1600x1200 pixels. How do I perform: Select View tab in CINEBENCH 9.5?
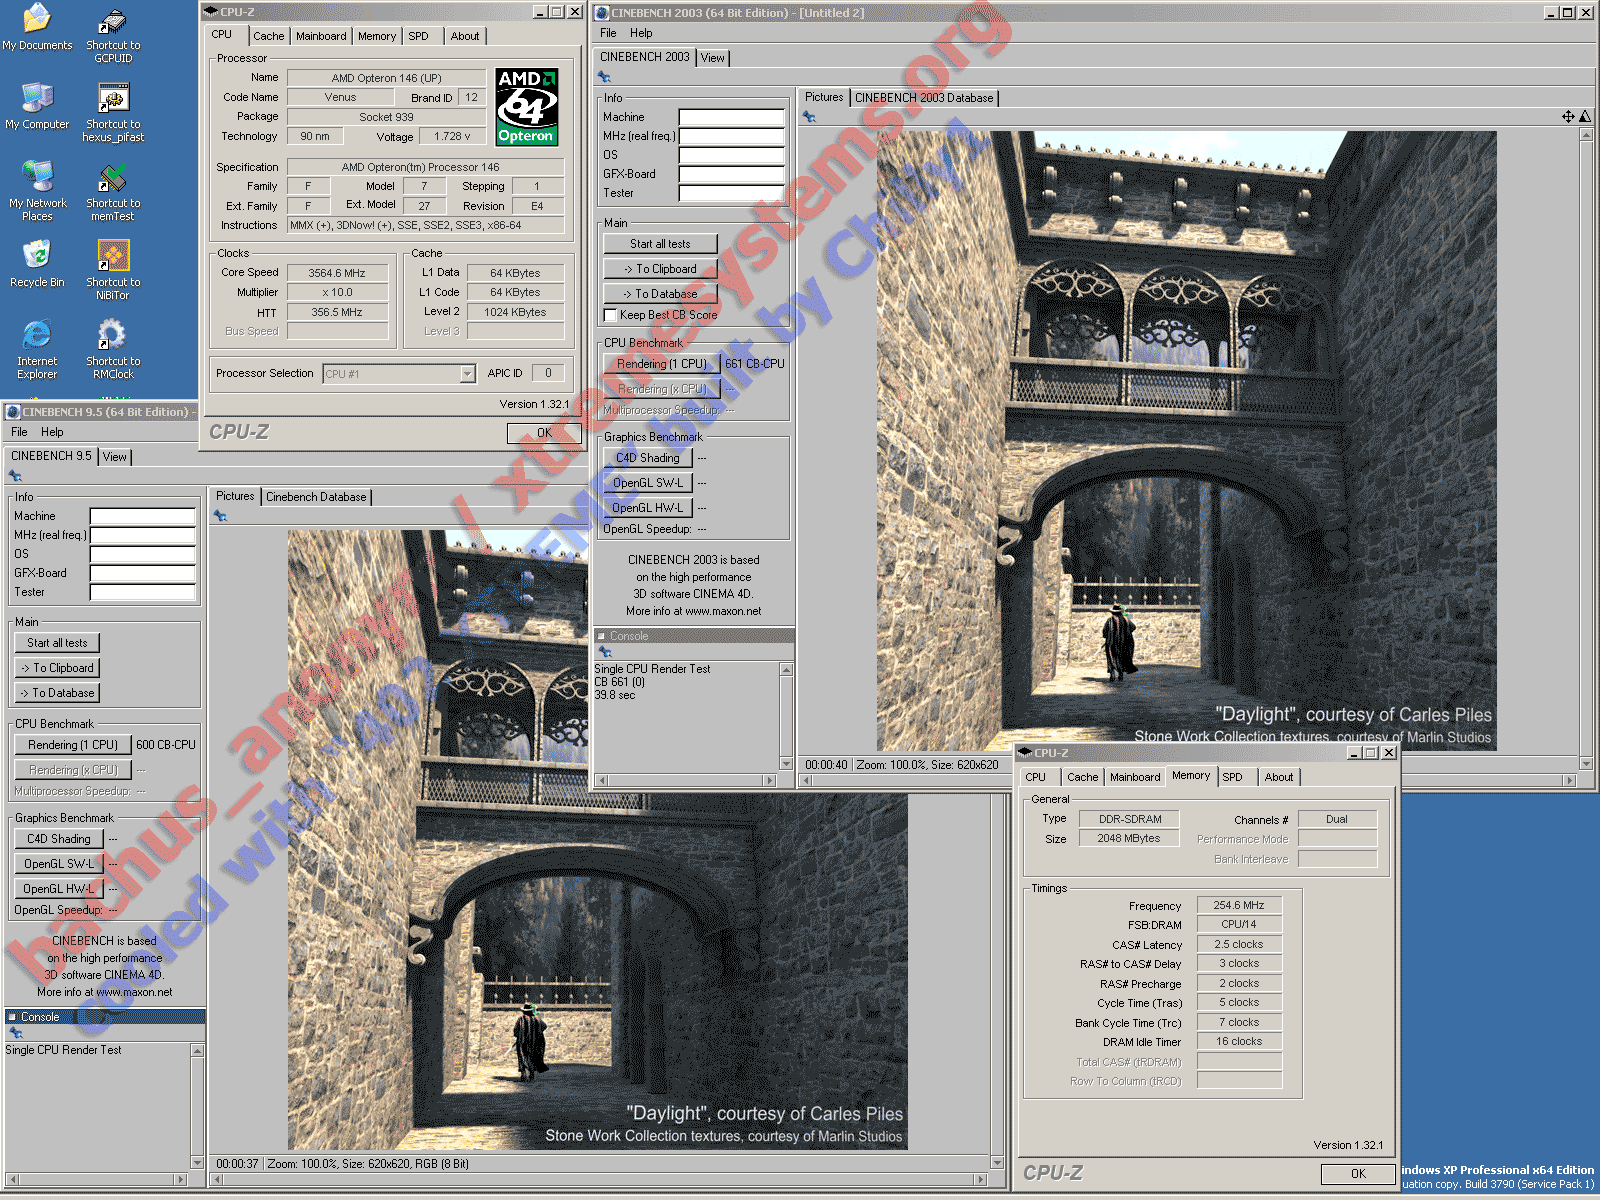pyautogui.click(x=115, y=457)
